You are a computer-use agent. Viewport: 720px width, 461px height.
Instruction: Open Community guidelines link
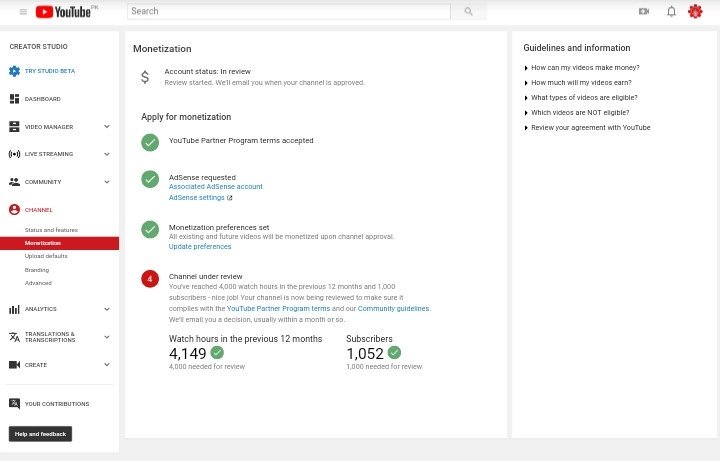pos(394,309)
